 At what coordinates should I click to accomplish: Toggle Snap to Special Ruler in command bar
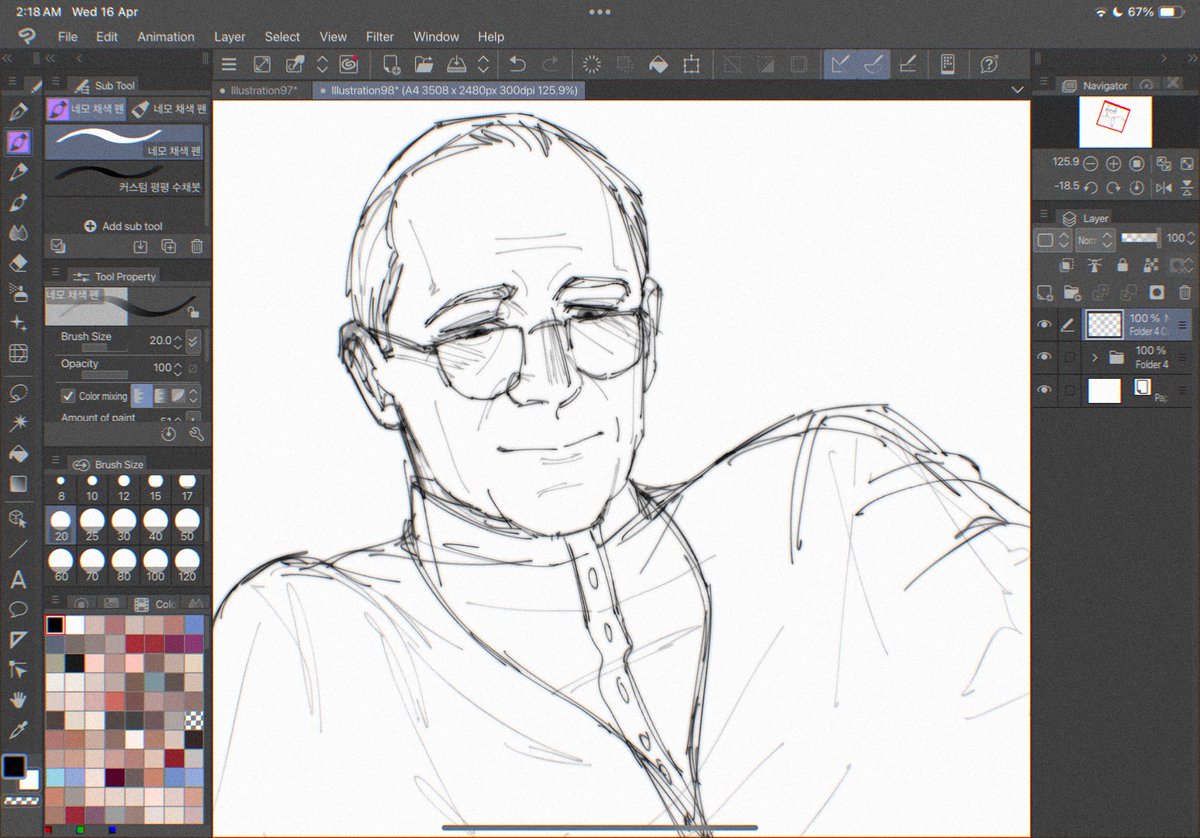(873, 64)
